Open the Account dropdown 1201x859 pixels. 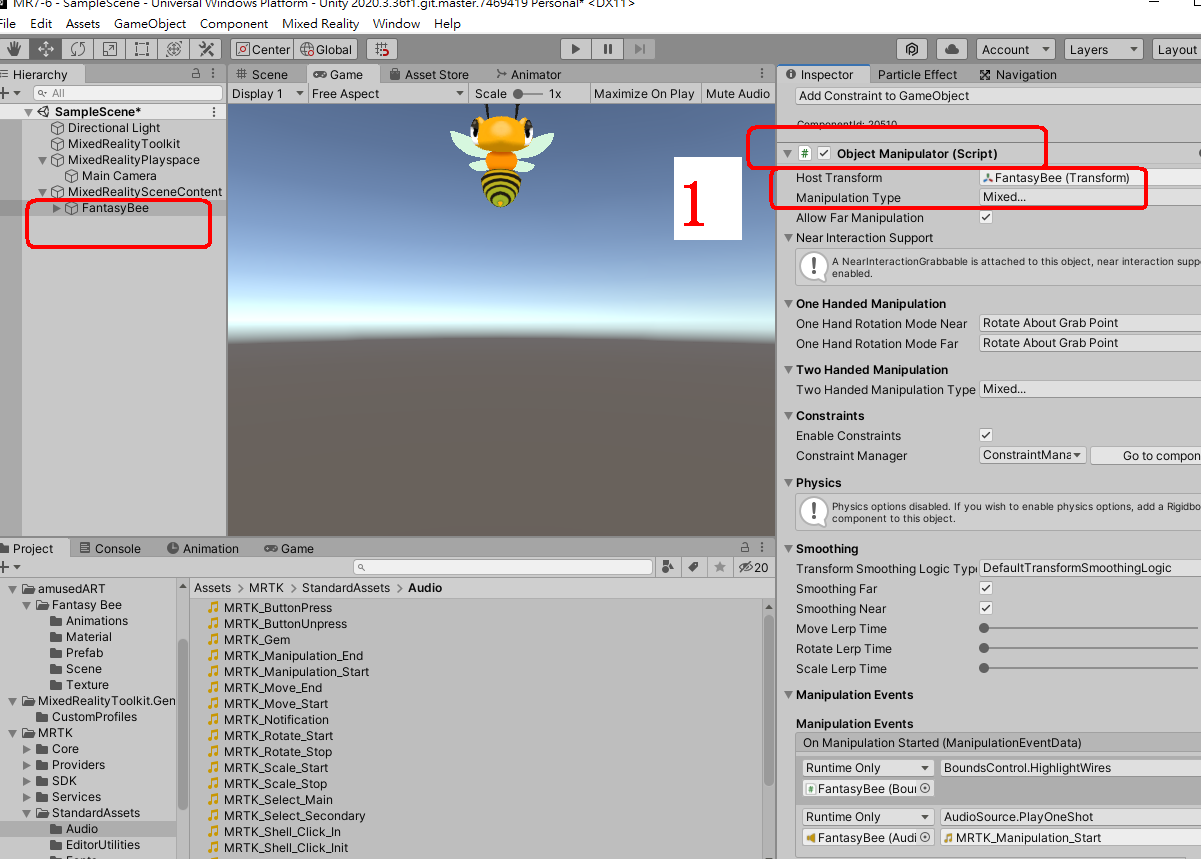coord(1016,49)
